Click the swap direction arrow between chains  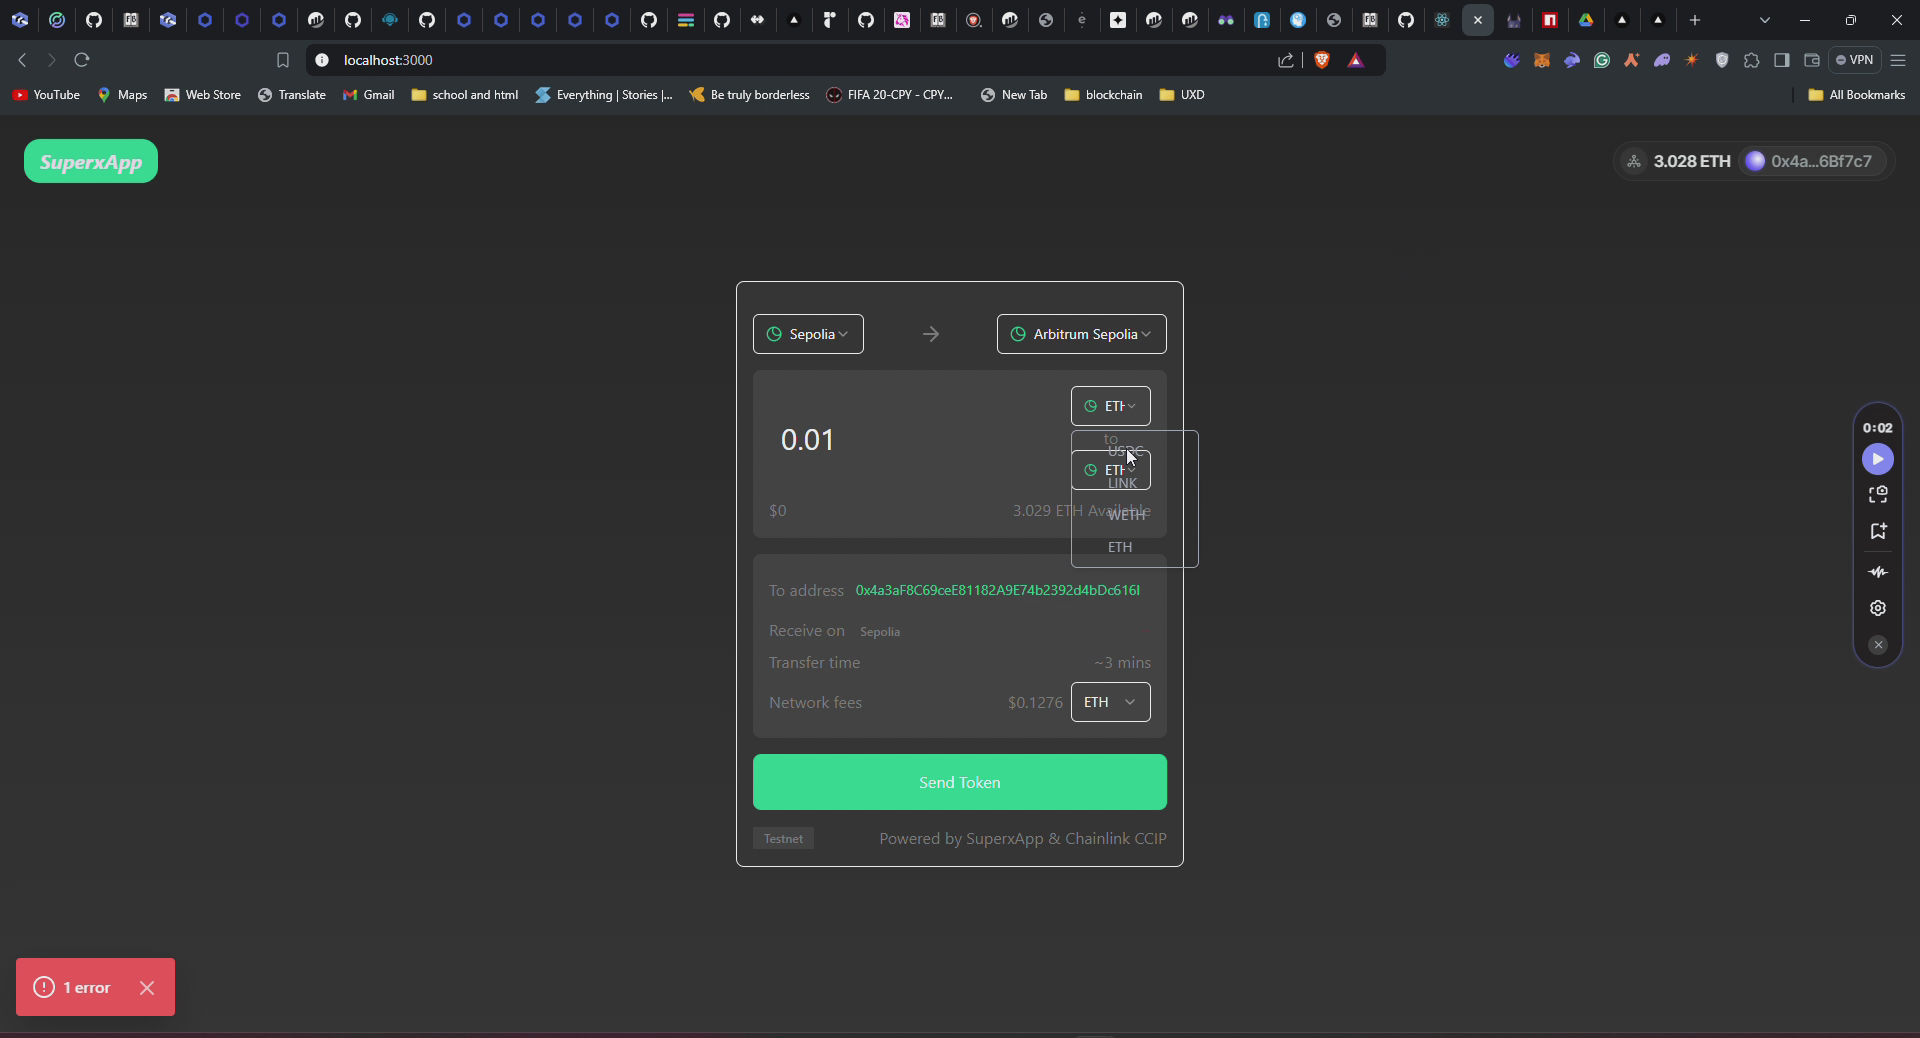coord(931,334)
